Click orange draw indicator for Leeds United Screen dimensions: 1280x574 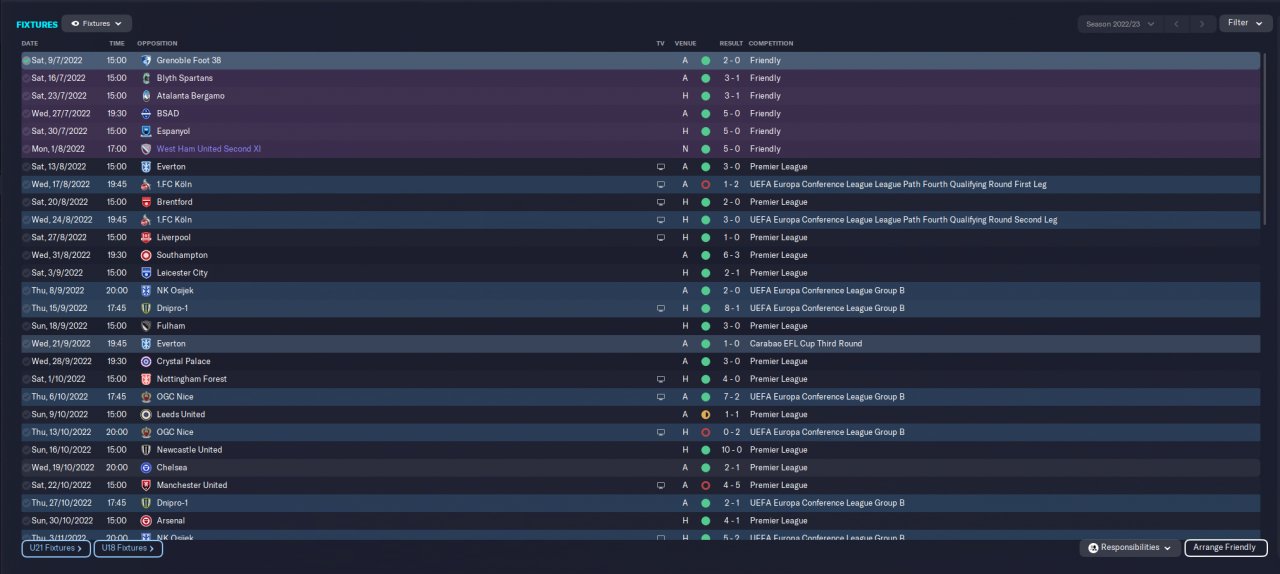(705, 415)
